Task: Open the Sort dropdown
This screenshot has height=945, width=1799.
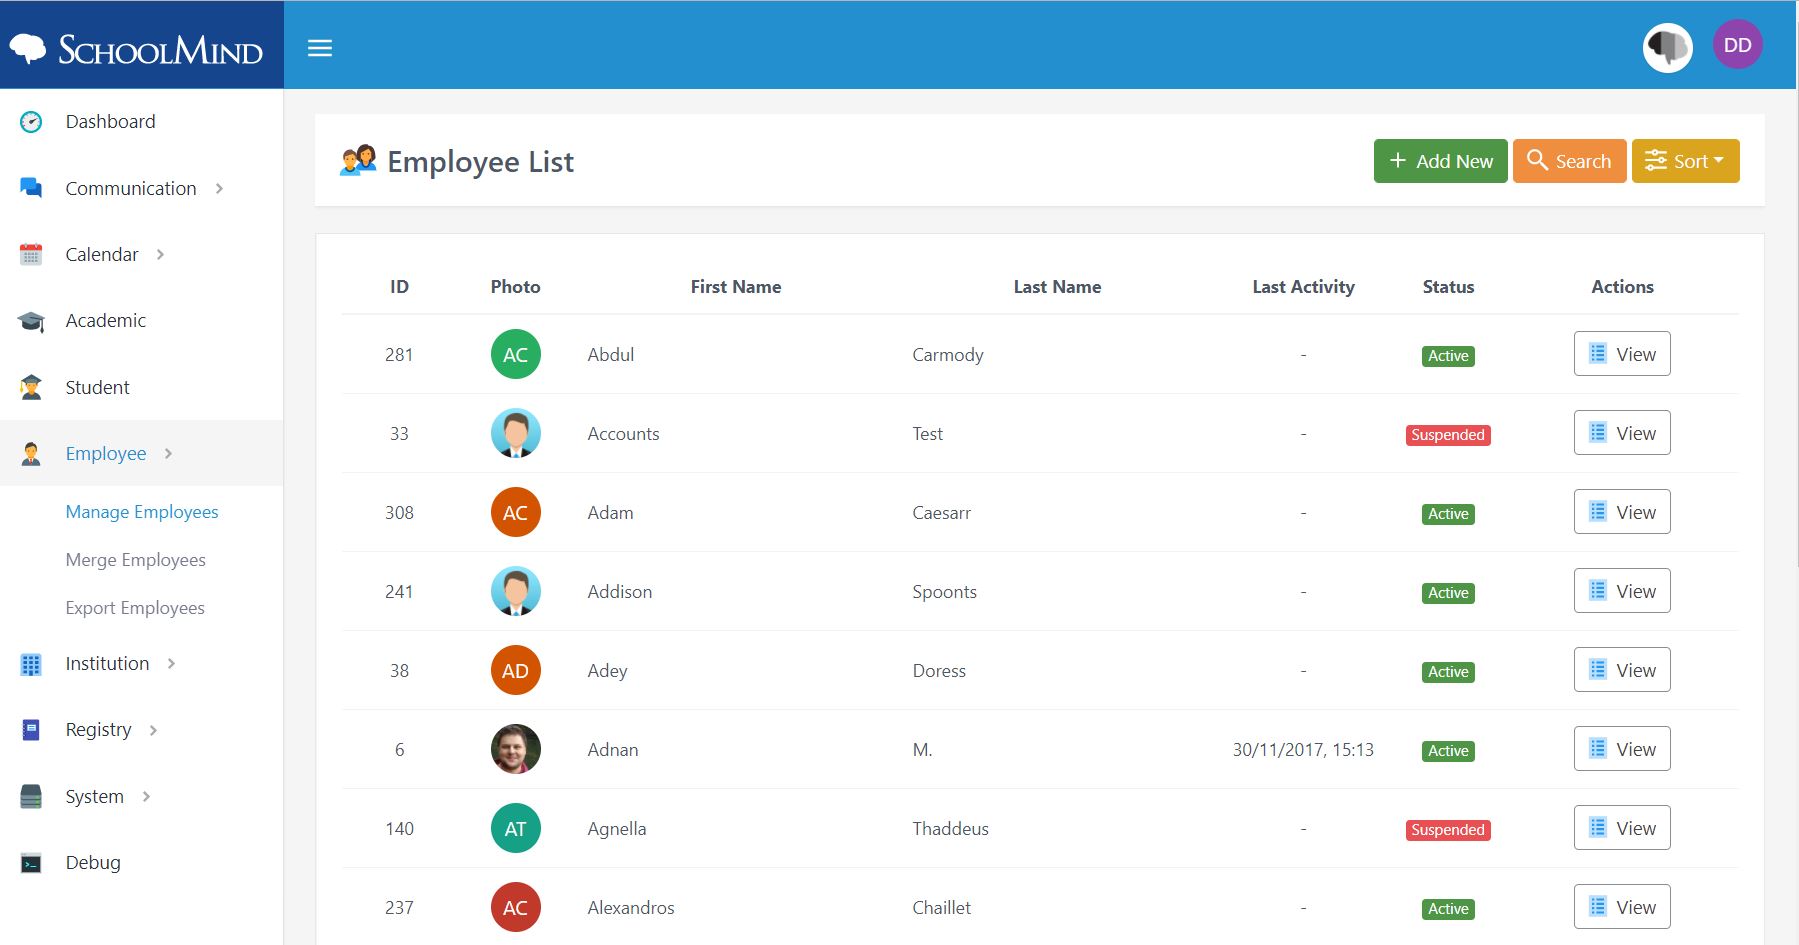Action: click(1686, 161)
